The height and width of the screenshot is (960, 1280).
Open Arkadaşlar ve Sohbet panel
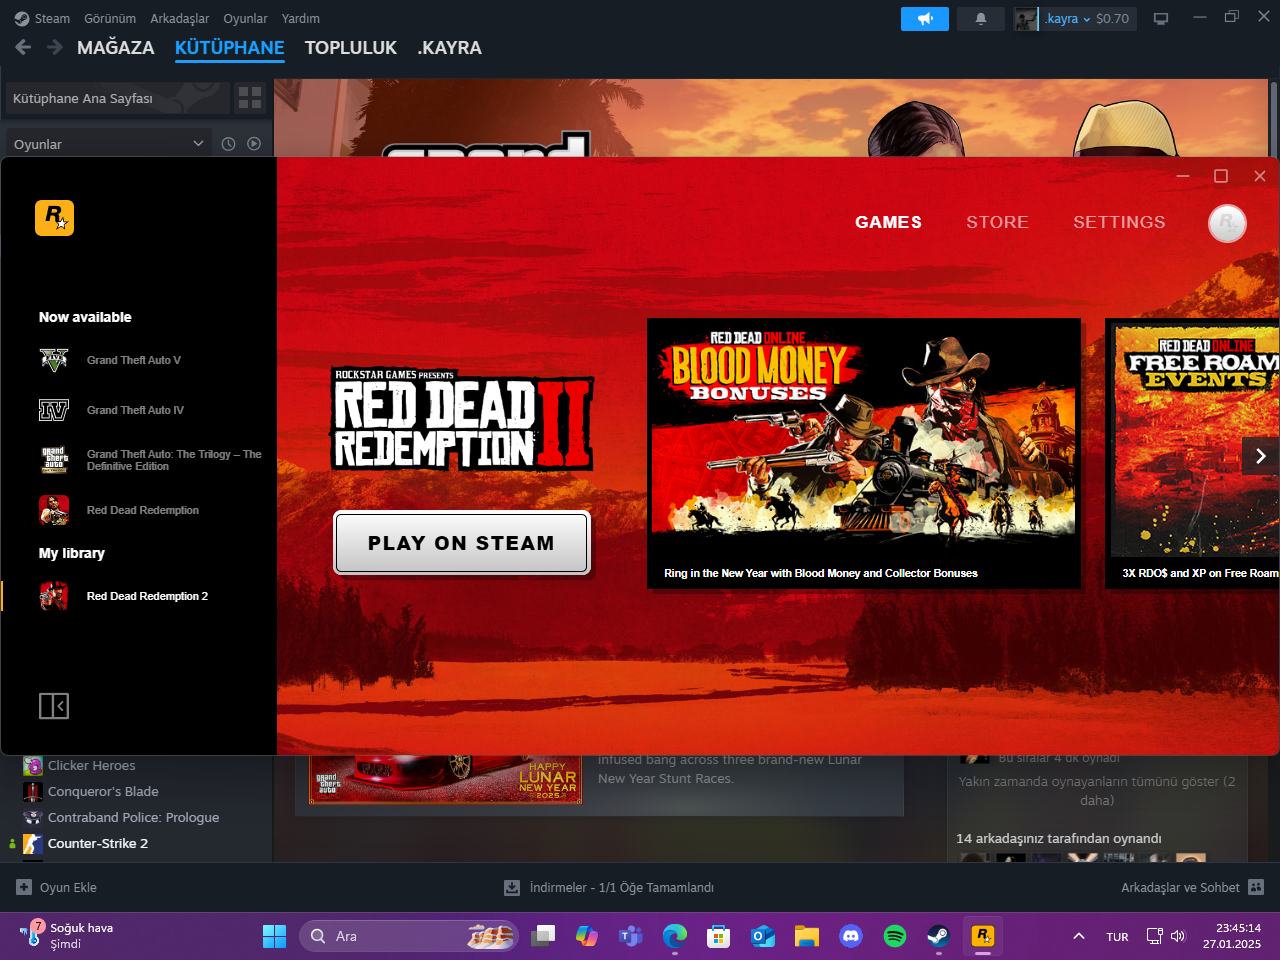[1180, 887]
